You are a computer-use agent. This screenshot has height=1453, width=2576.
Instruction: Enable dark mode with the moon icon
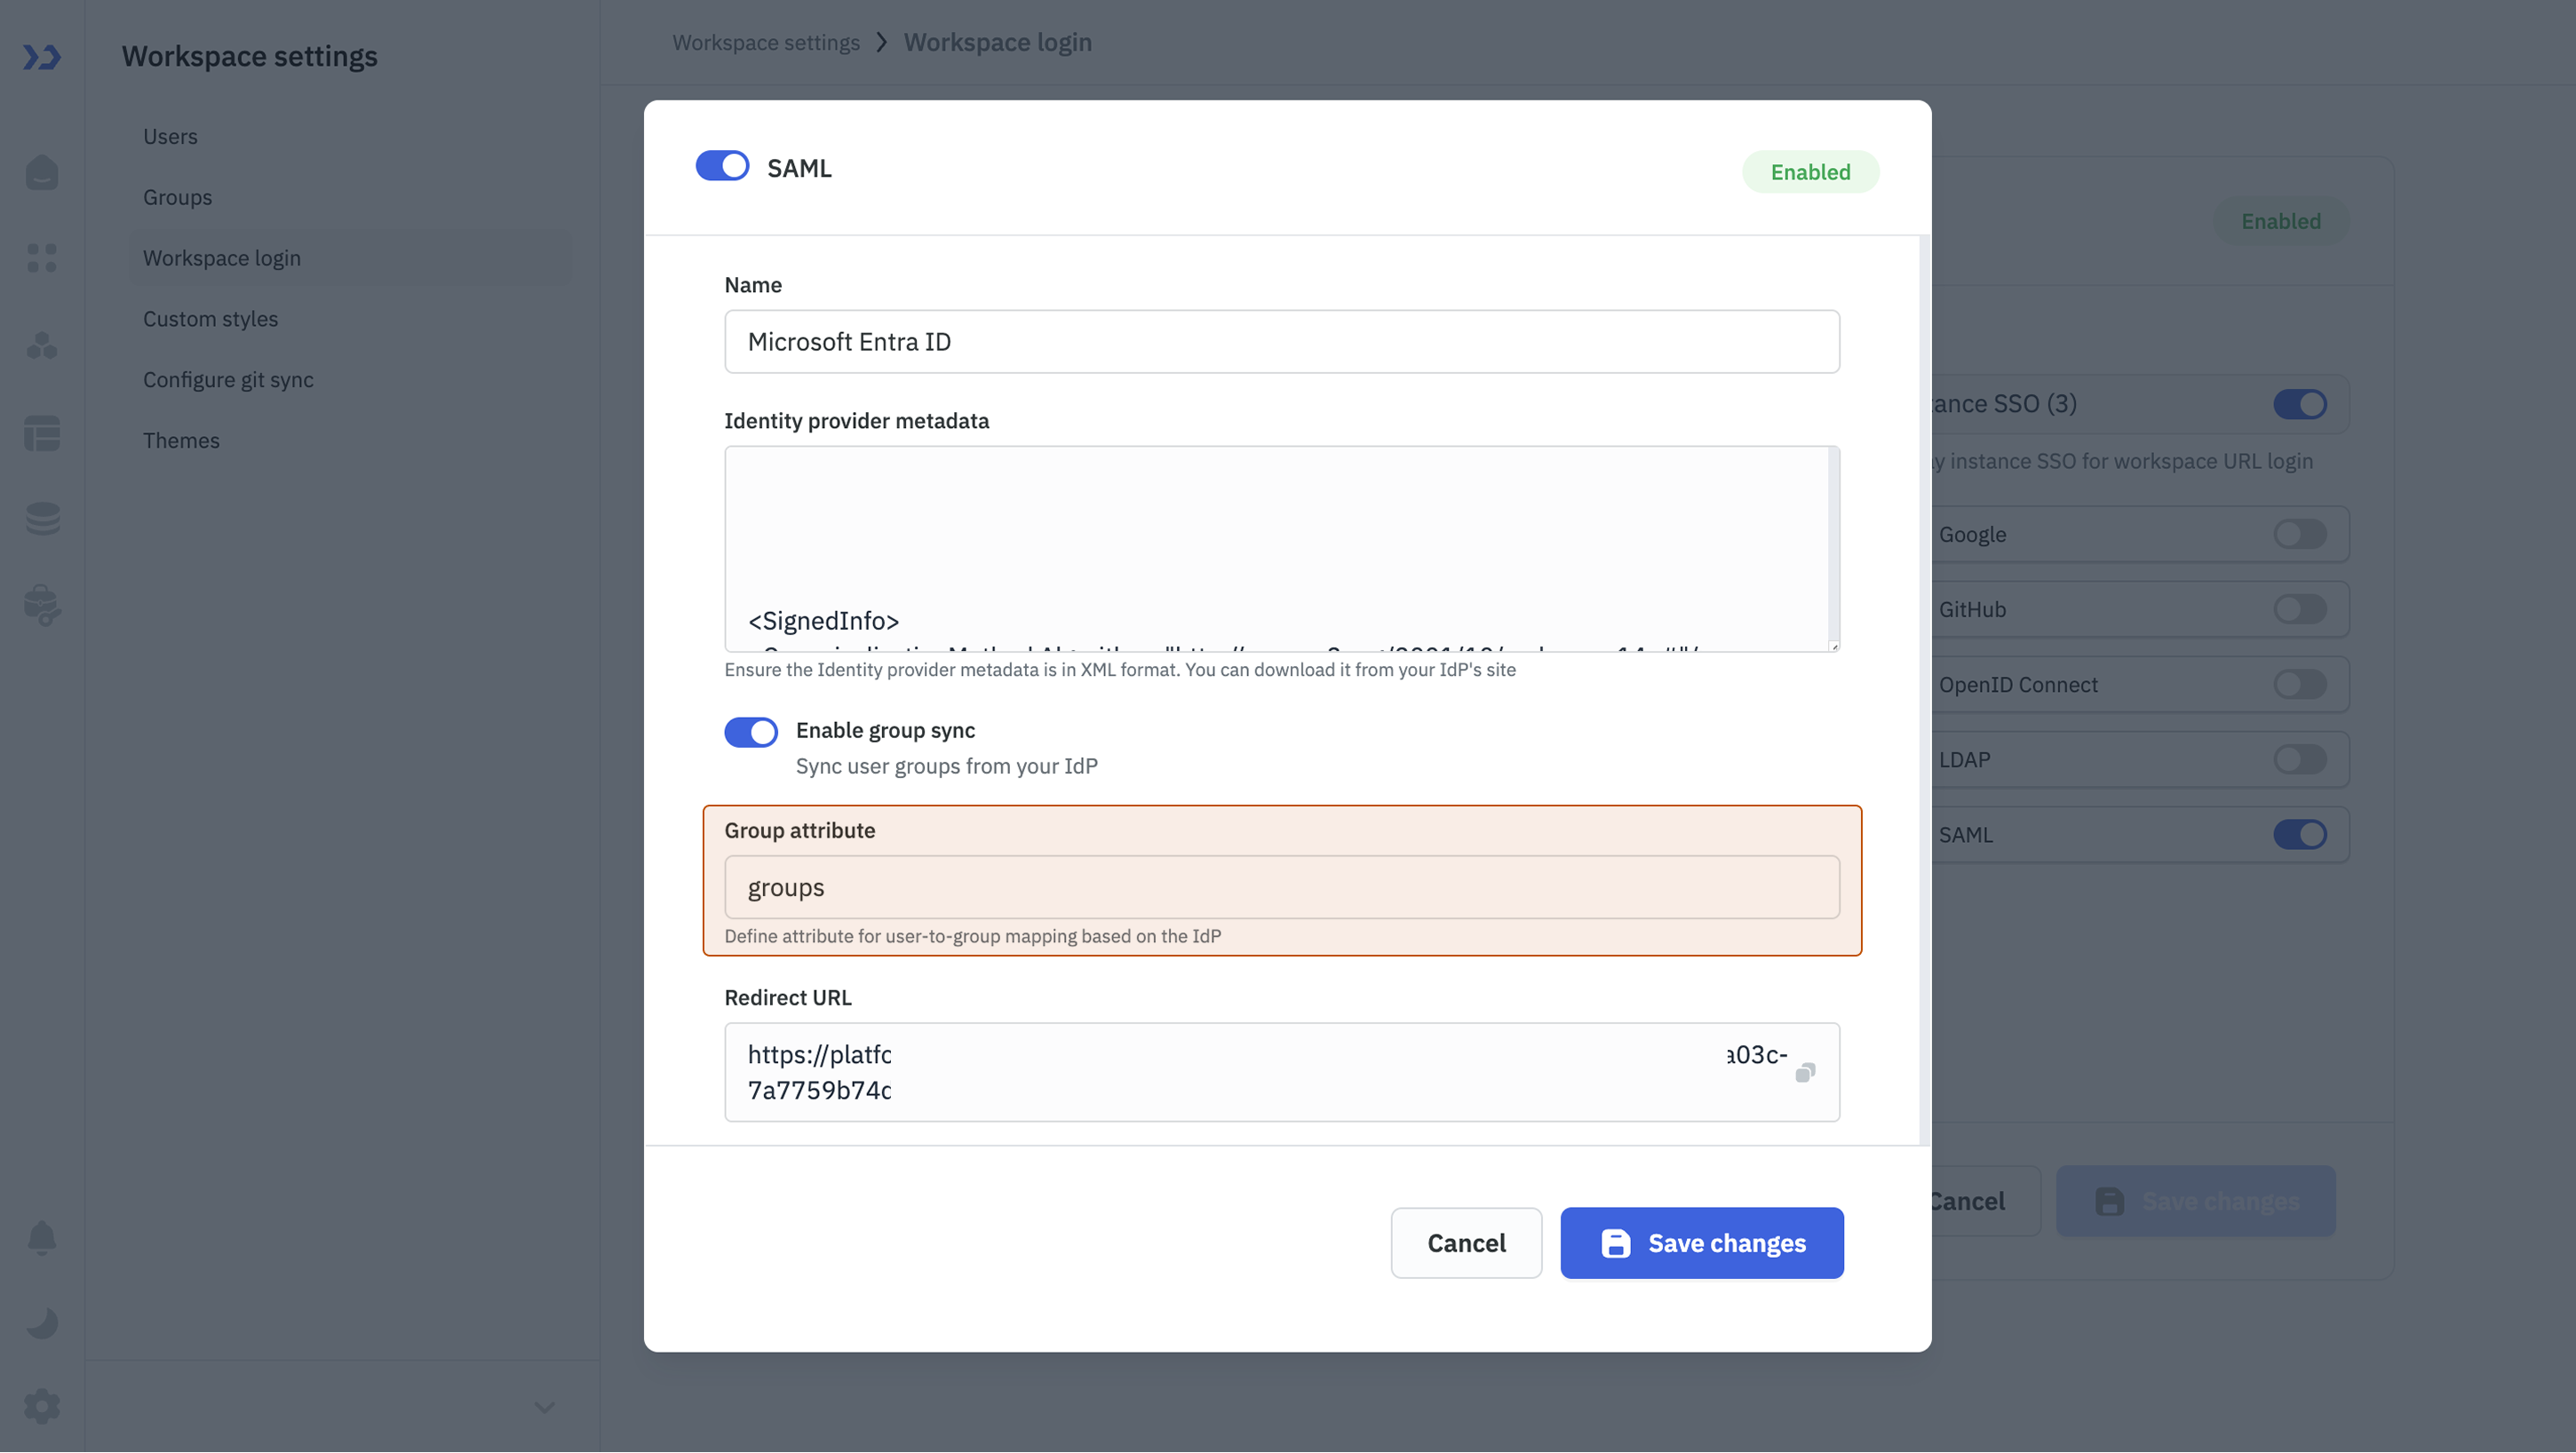[42, 1322]
